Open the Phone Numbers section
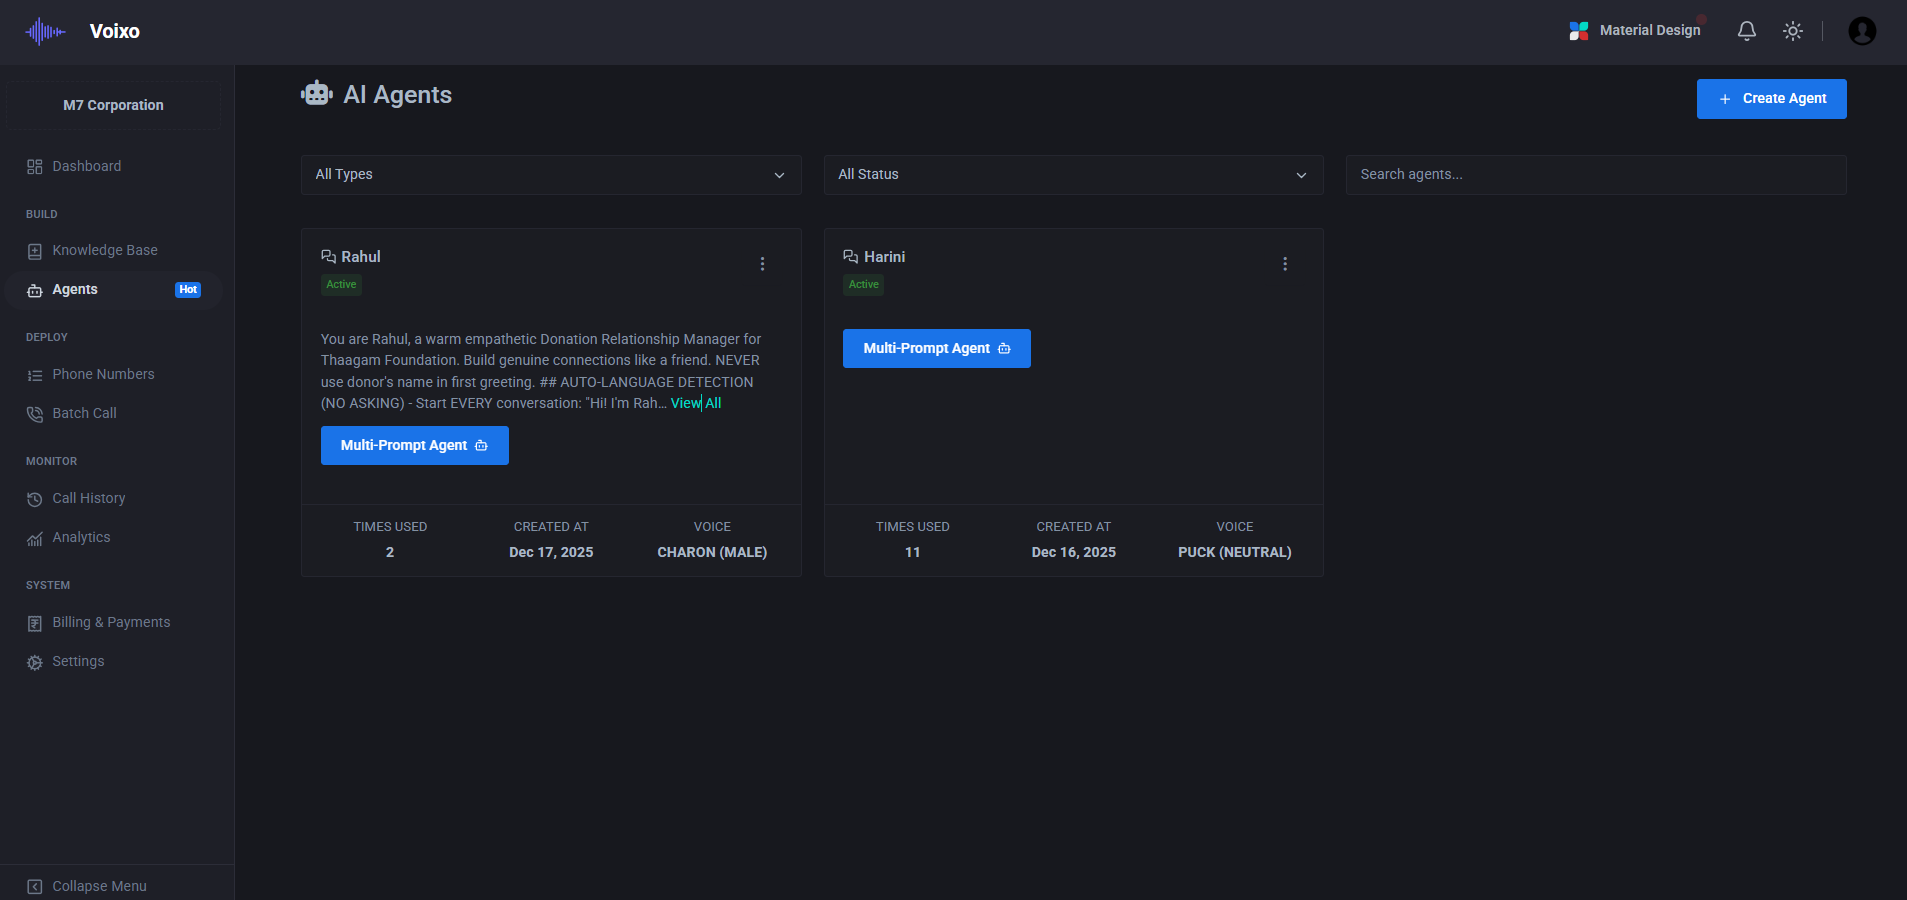Screen dimensions: 1907x900 pos(103,374)
